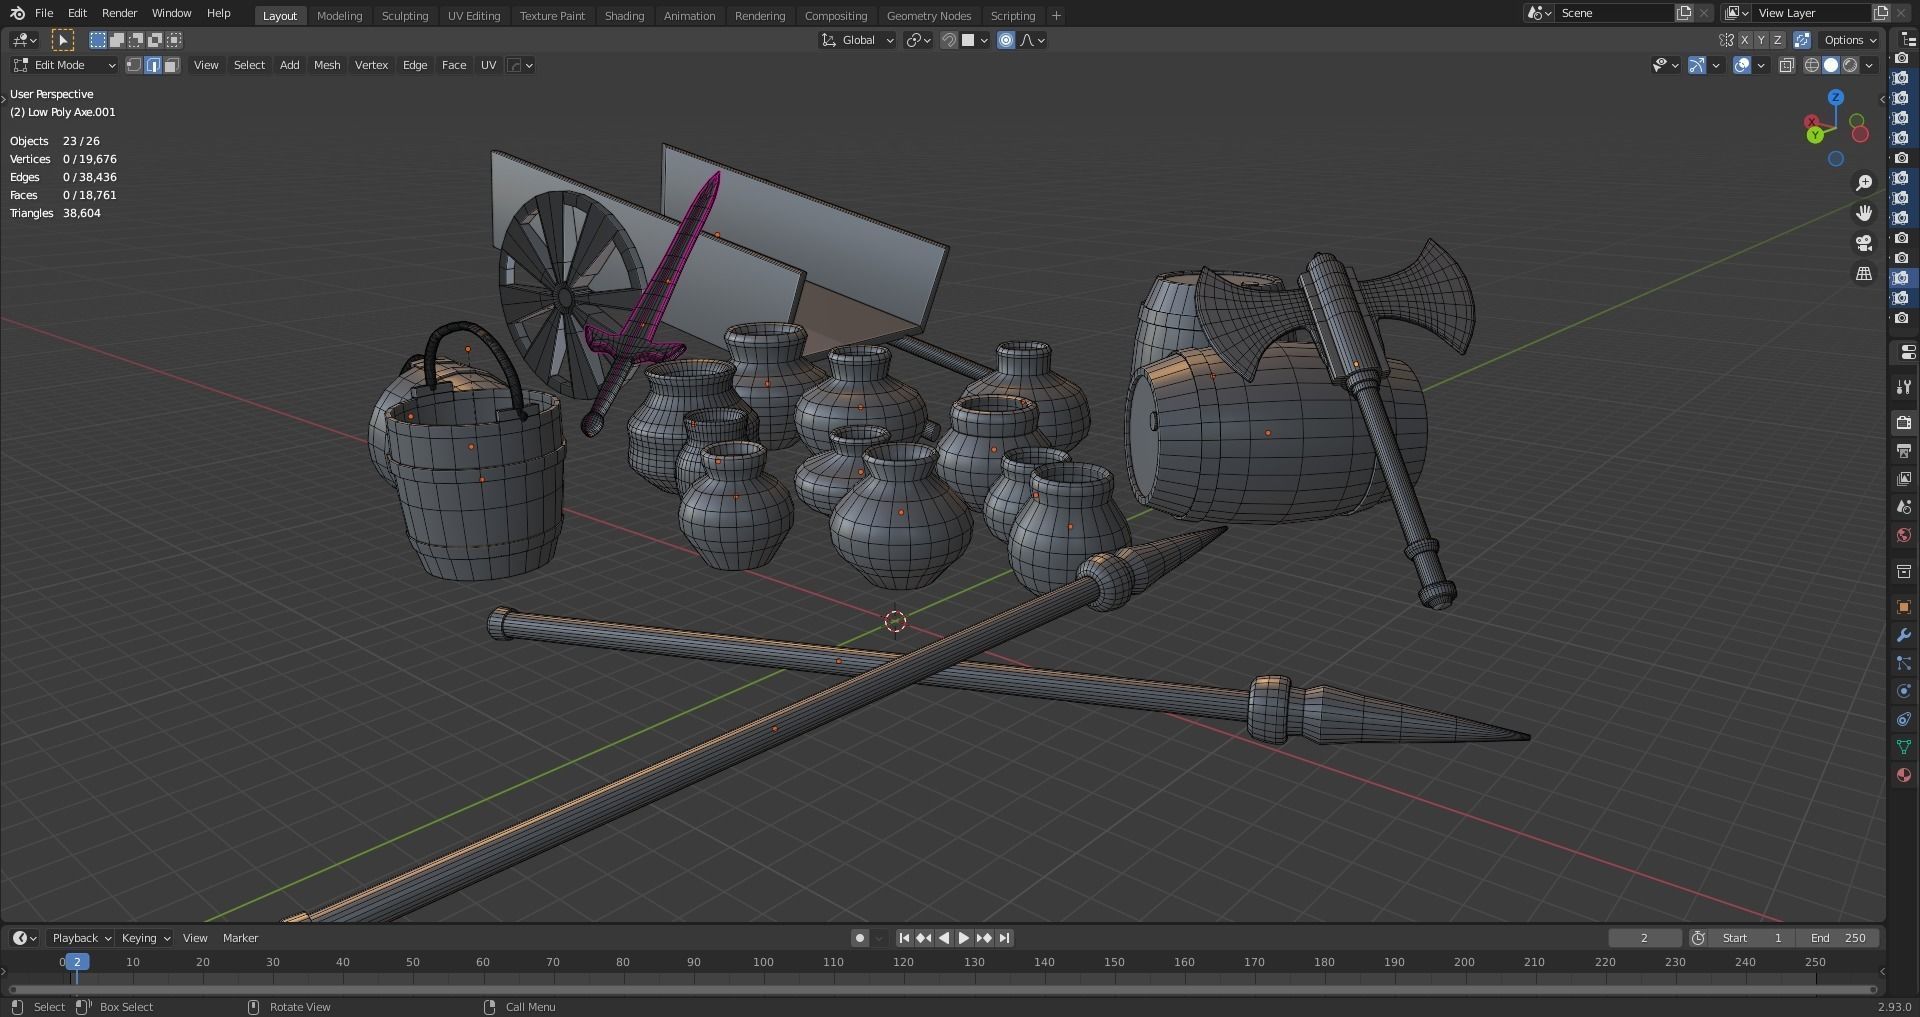Toggle viewport overlays display
This screenshot has height=1017, width=1920.
click(1742, 65)
